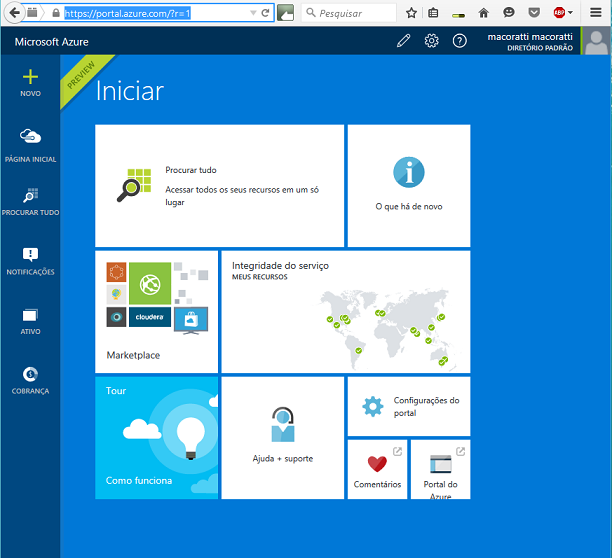612x558 pixels.
Task: Click the external link icon on Comentários tile
Action: 397,451
